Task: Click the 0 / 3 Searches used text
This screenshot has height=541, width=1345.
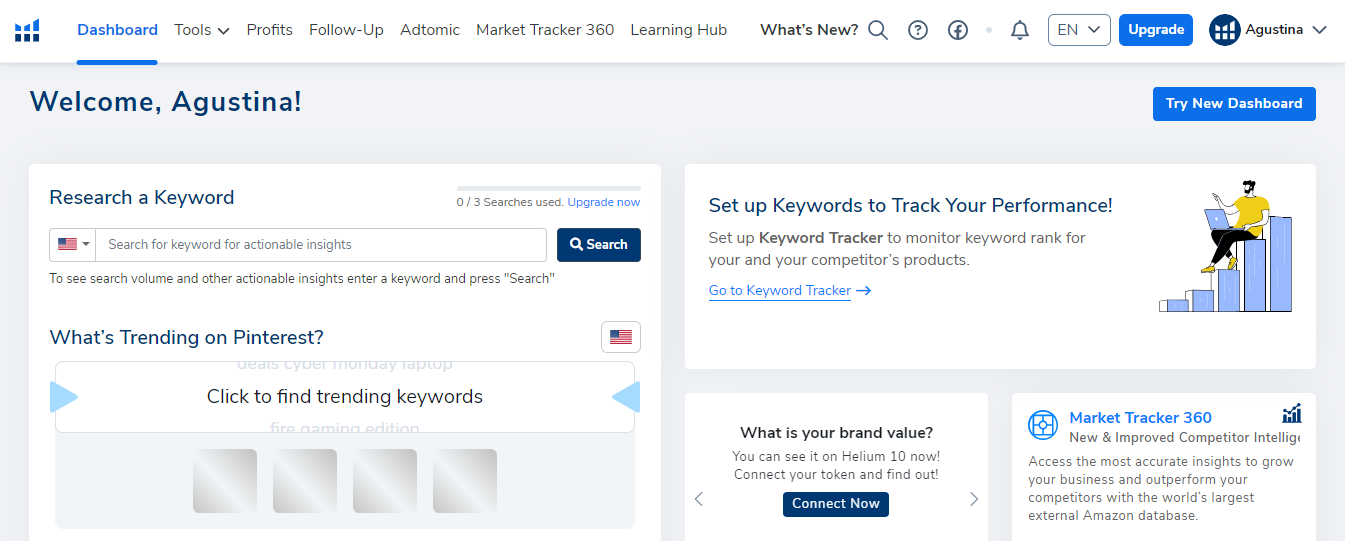Action: pos(510,202)
